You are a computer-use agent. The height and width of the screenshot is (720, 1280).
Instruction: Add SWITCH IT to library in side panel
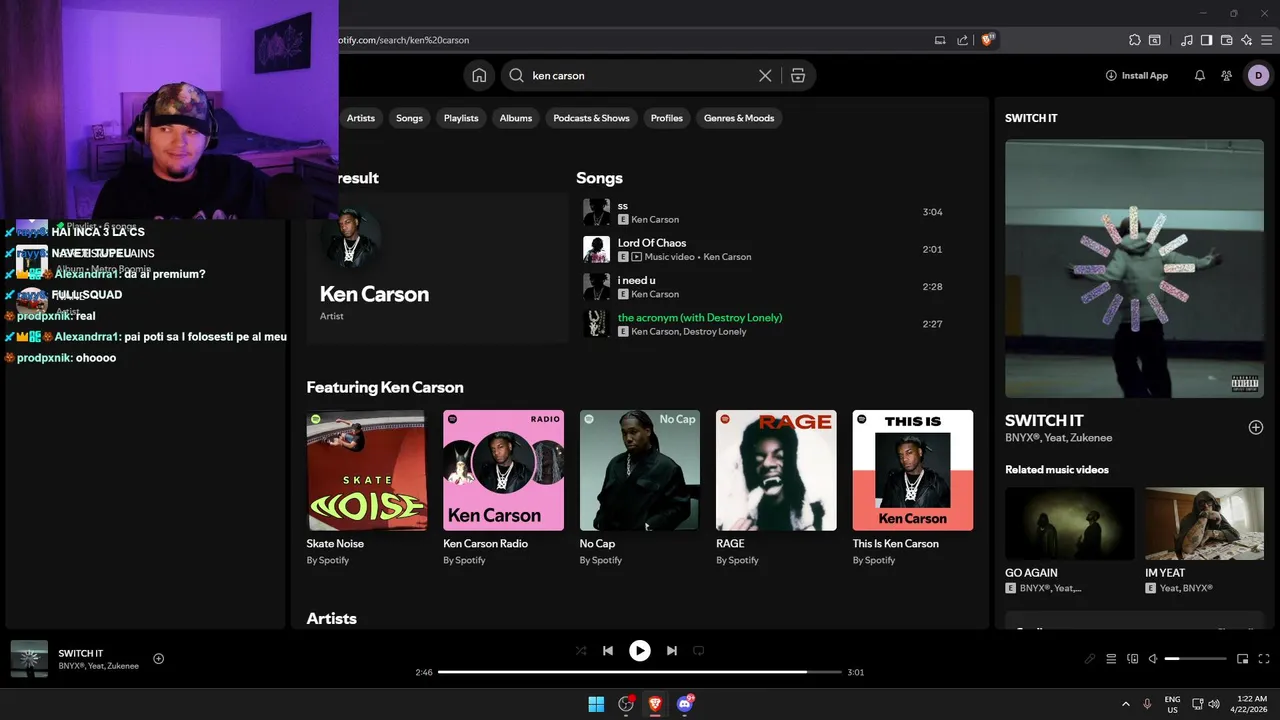pos(1256,427)
